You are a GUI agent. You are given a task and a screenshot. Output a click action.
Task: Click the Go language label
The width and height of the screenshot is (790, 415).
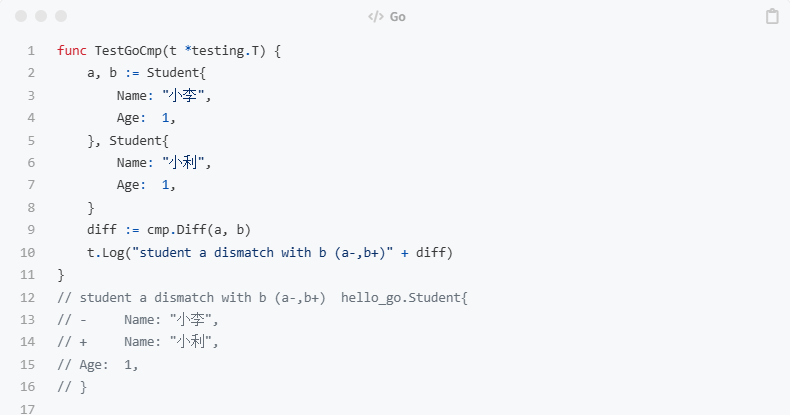pyautogui.click(x=398, y=17)
